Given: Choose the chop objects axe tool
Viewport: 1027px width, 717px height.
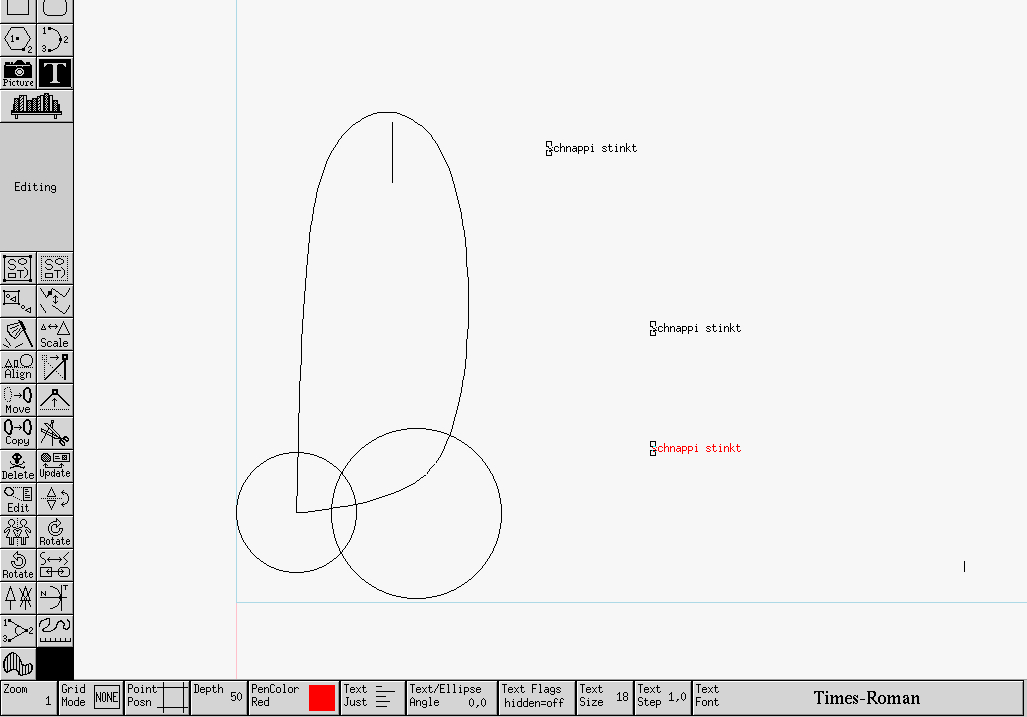Looking at the screenshot, I should (18, 334).
